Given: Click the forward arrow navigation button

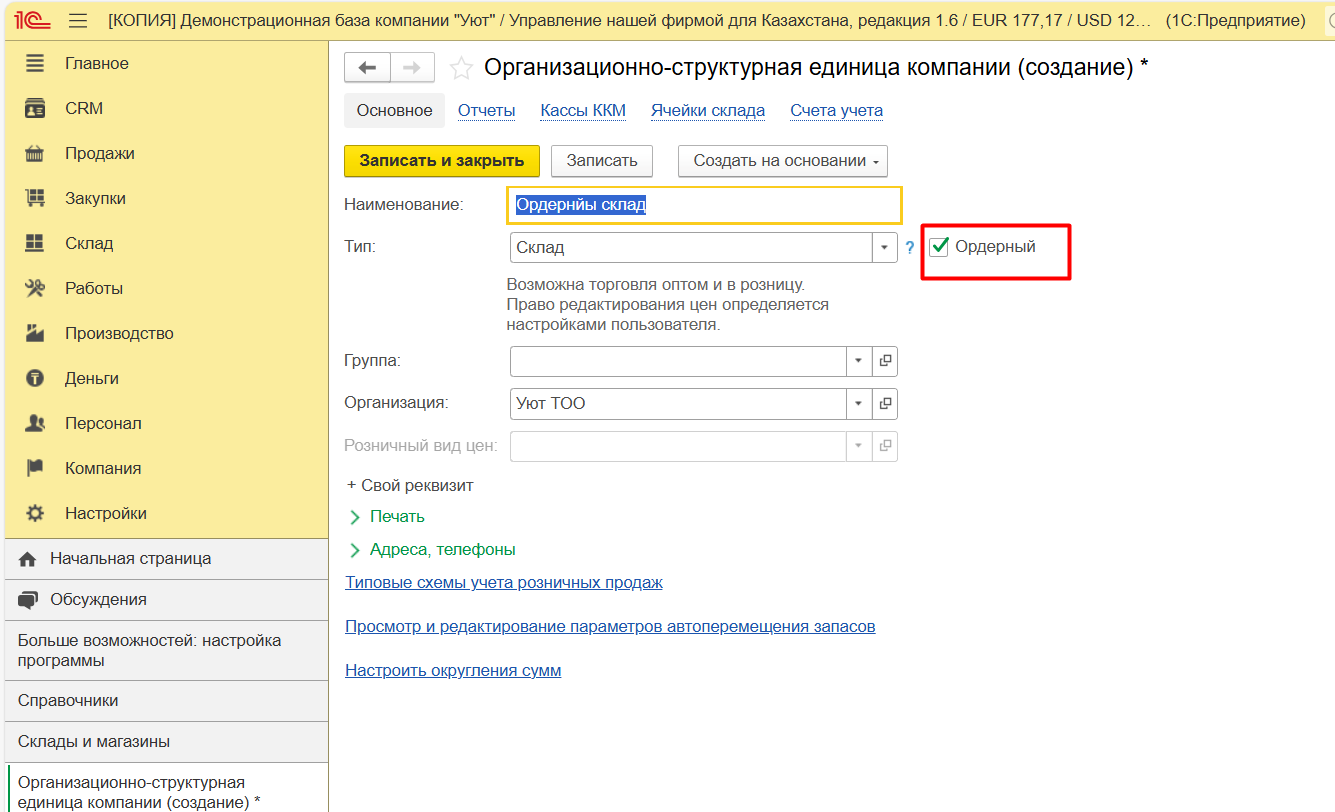Looking at the screenshot, I should (412, 68).
